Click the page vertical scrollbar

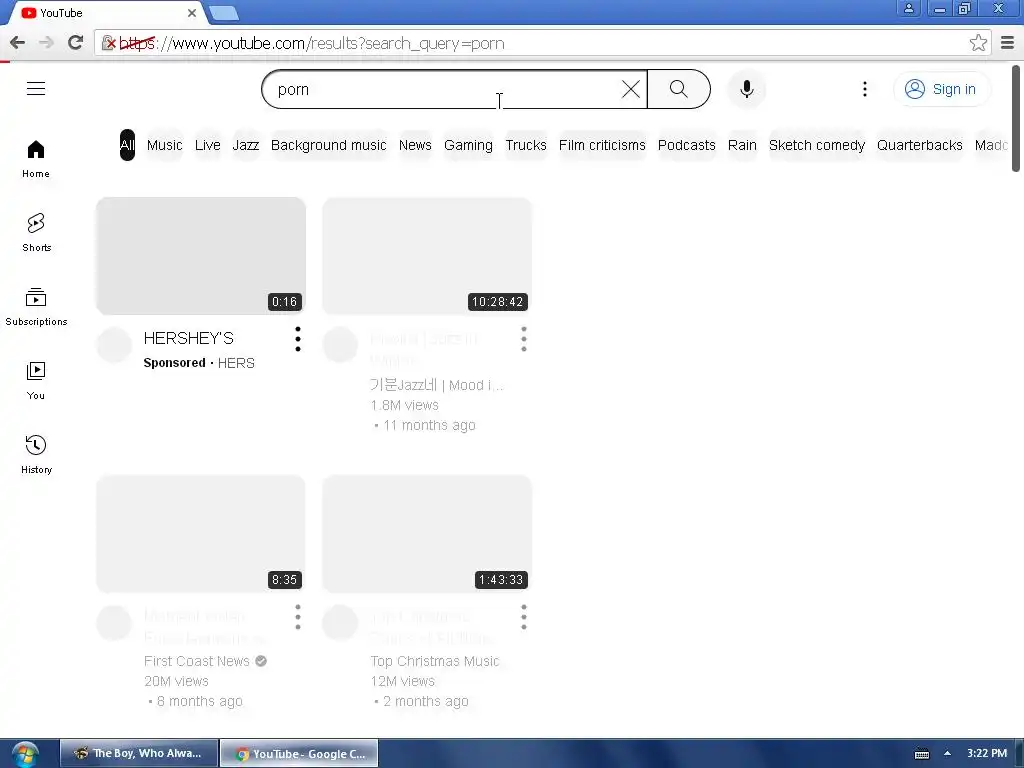tap(1016, 118)
